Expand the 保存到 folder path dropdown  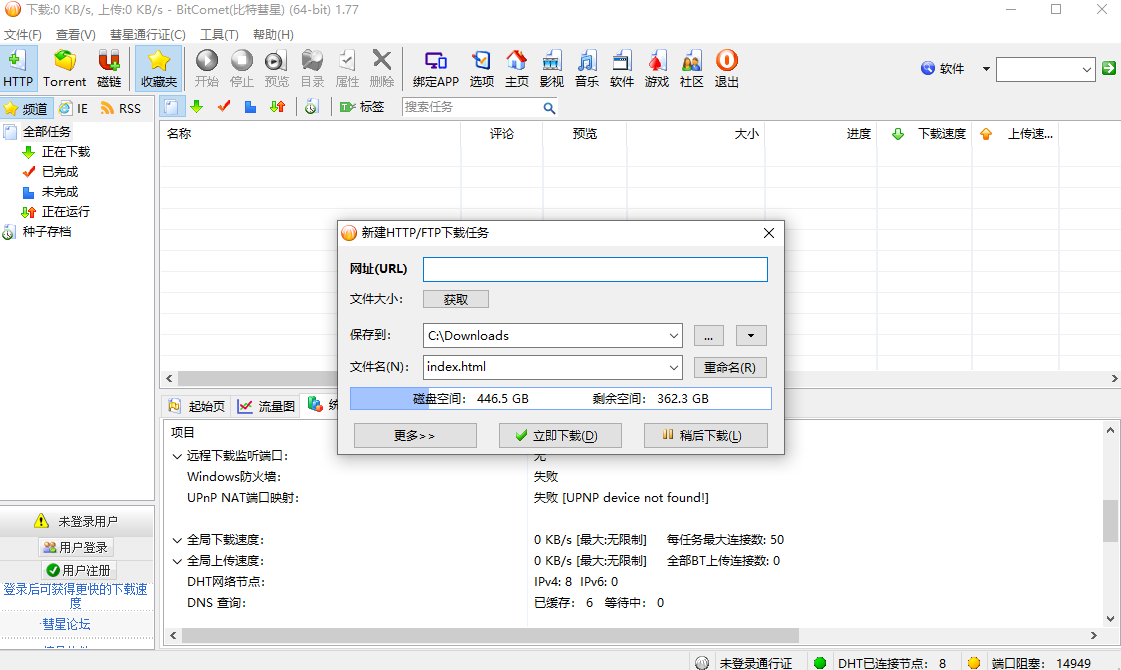pyautogui.click(x=672, y=336)
